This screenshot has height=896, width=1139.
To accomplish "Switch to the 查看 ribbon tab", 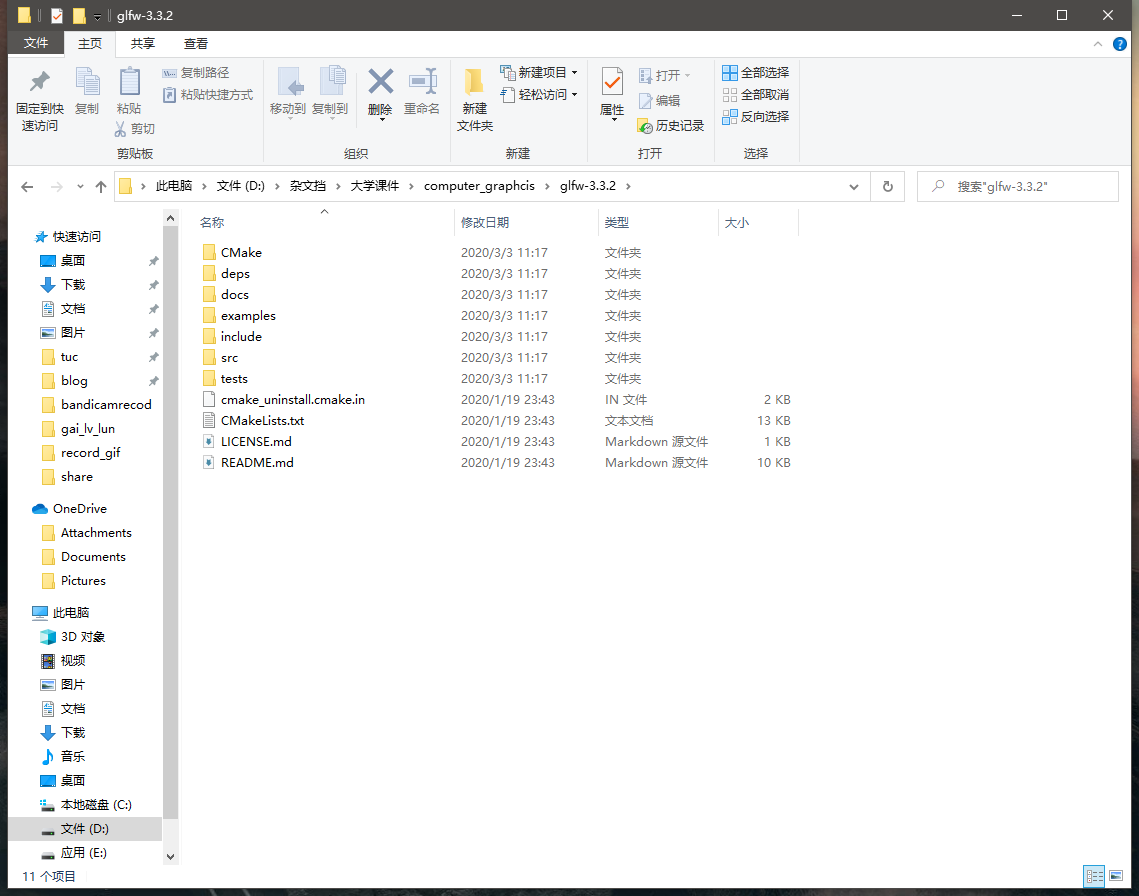I will pos(195,43).
